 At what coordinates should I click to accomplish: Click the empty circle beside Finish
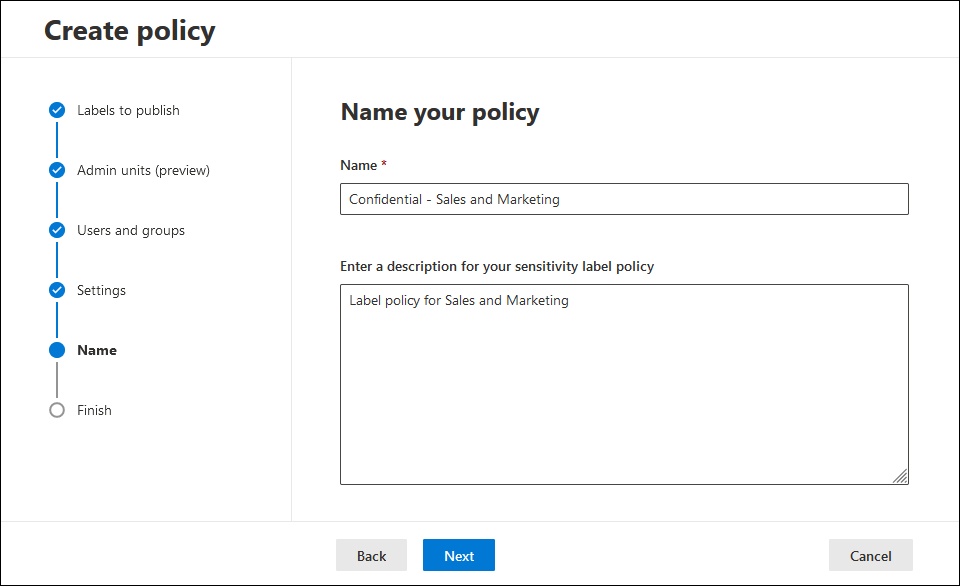click(57, 410)
